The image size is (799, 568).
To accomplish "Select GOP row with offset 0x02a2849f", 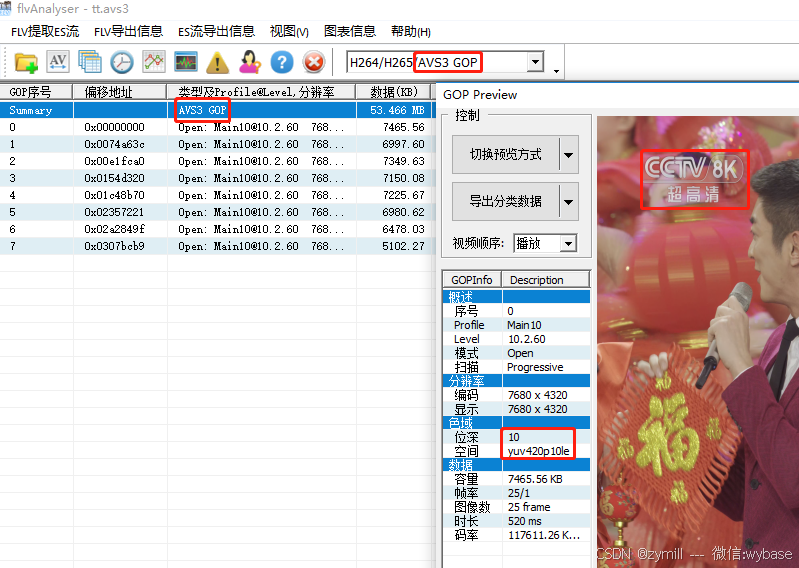I will 217,229.
